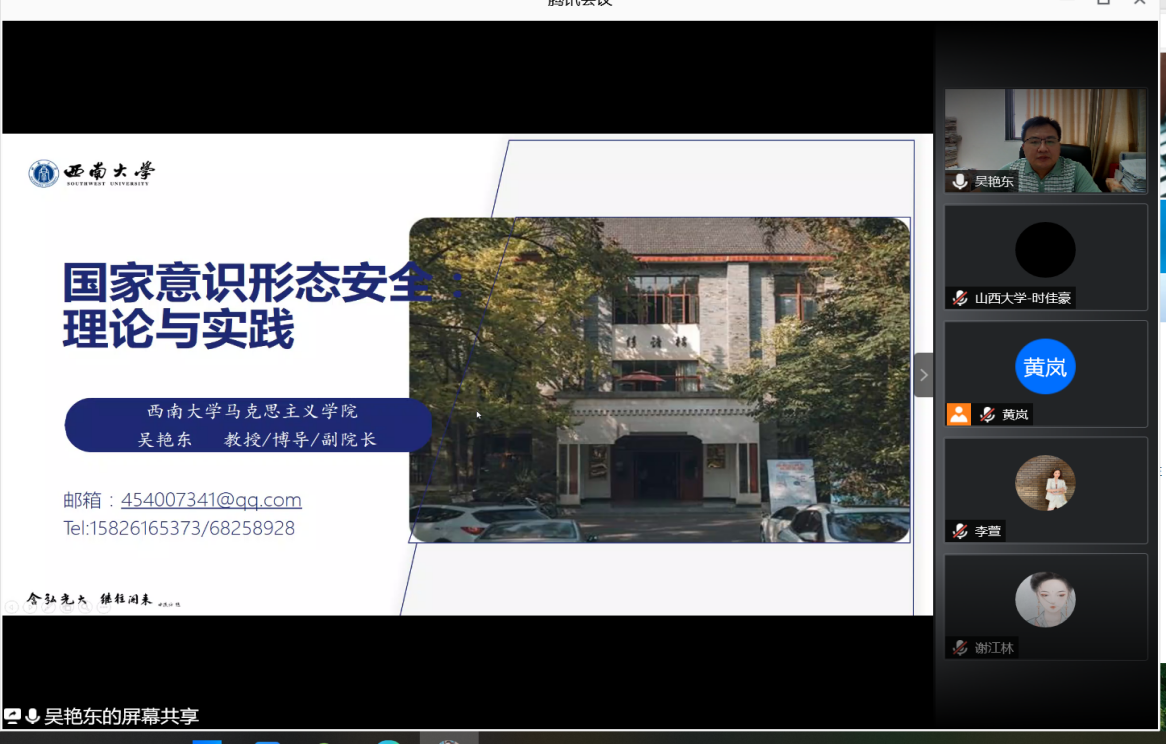This screenshot has height=744, width=1166.
Task: Click the screen share icon at bottom left
Action: [x=13, y=716]
